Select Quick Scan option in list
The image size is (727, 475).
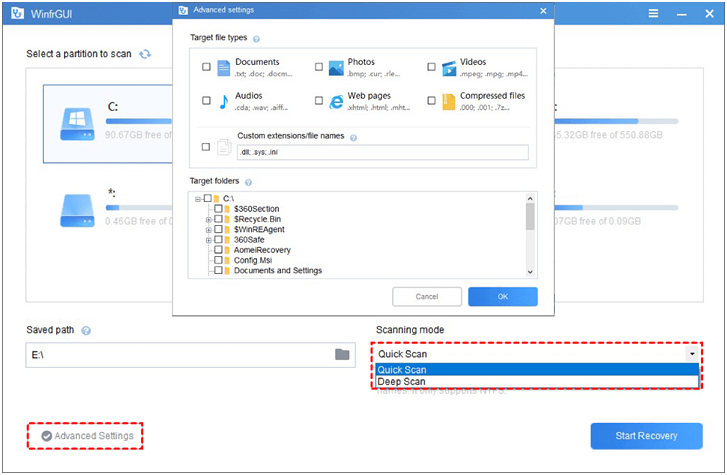[401, 369]
